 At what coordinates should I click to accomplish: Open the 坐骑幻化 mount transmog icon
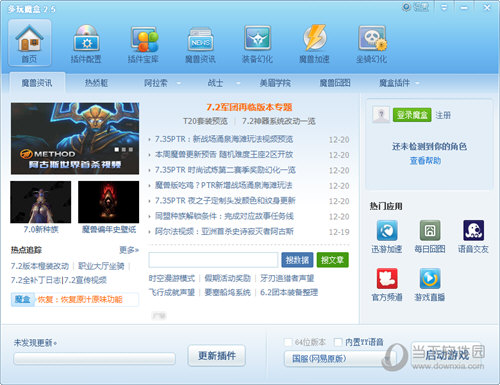371,43
